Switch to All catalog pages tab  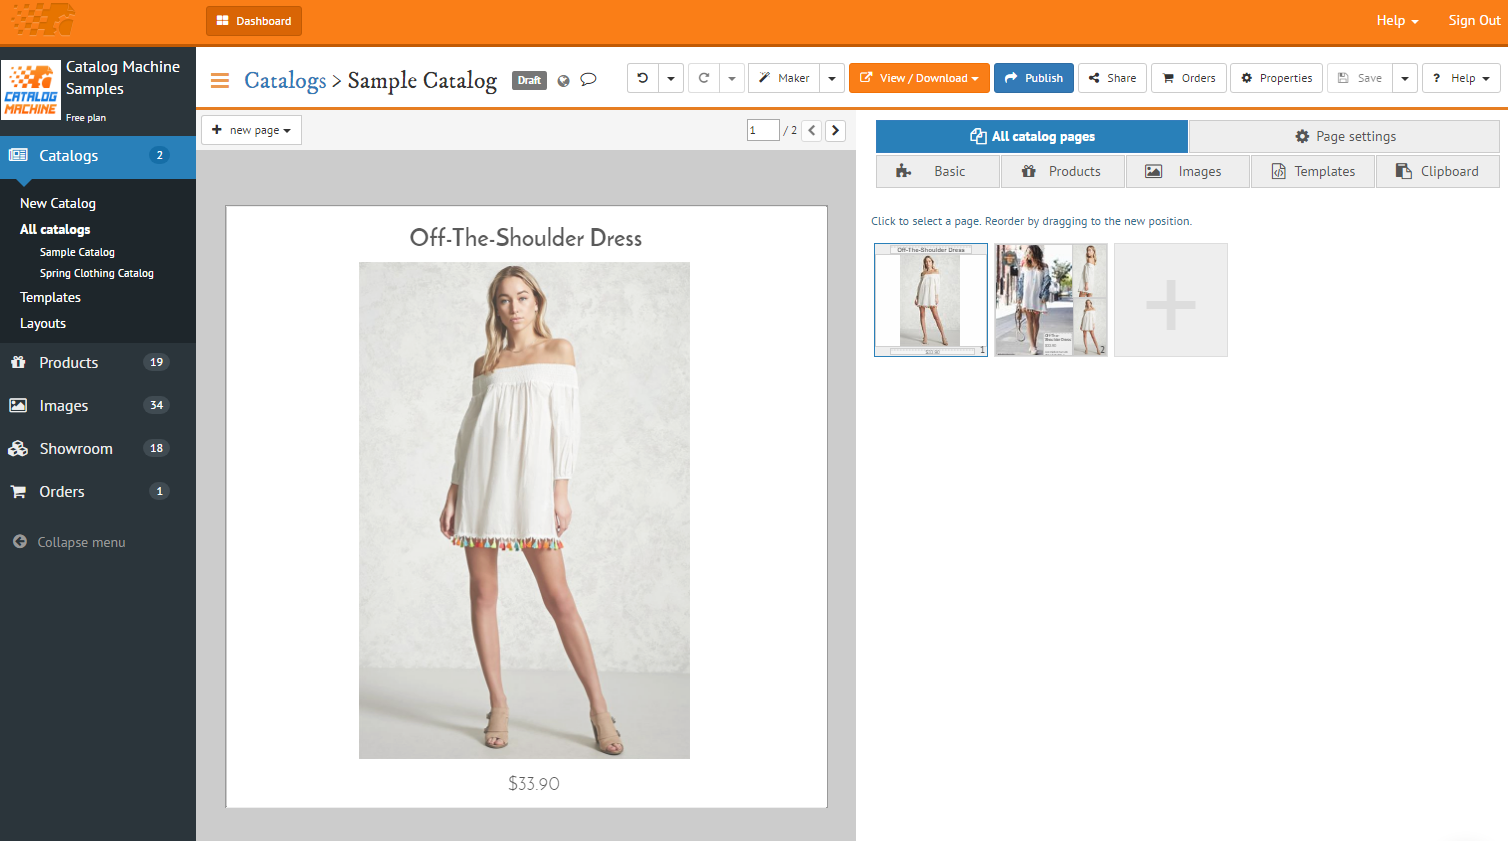[x=1032, y=136]
